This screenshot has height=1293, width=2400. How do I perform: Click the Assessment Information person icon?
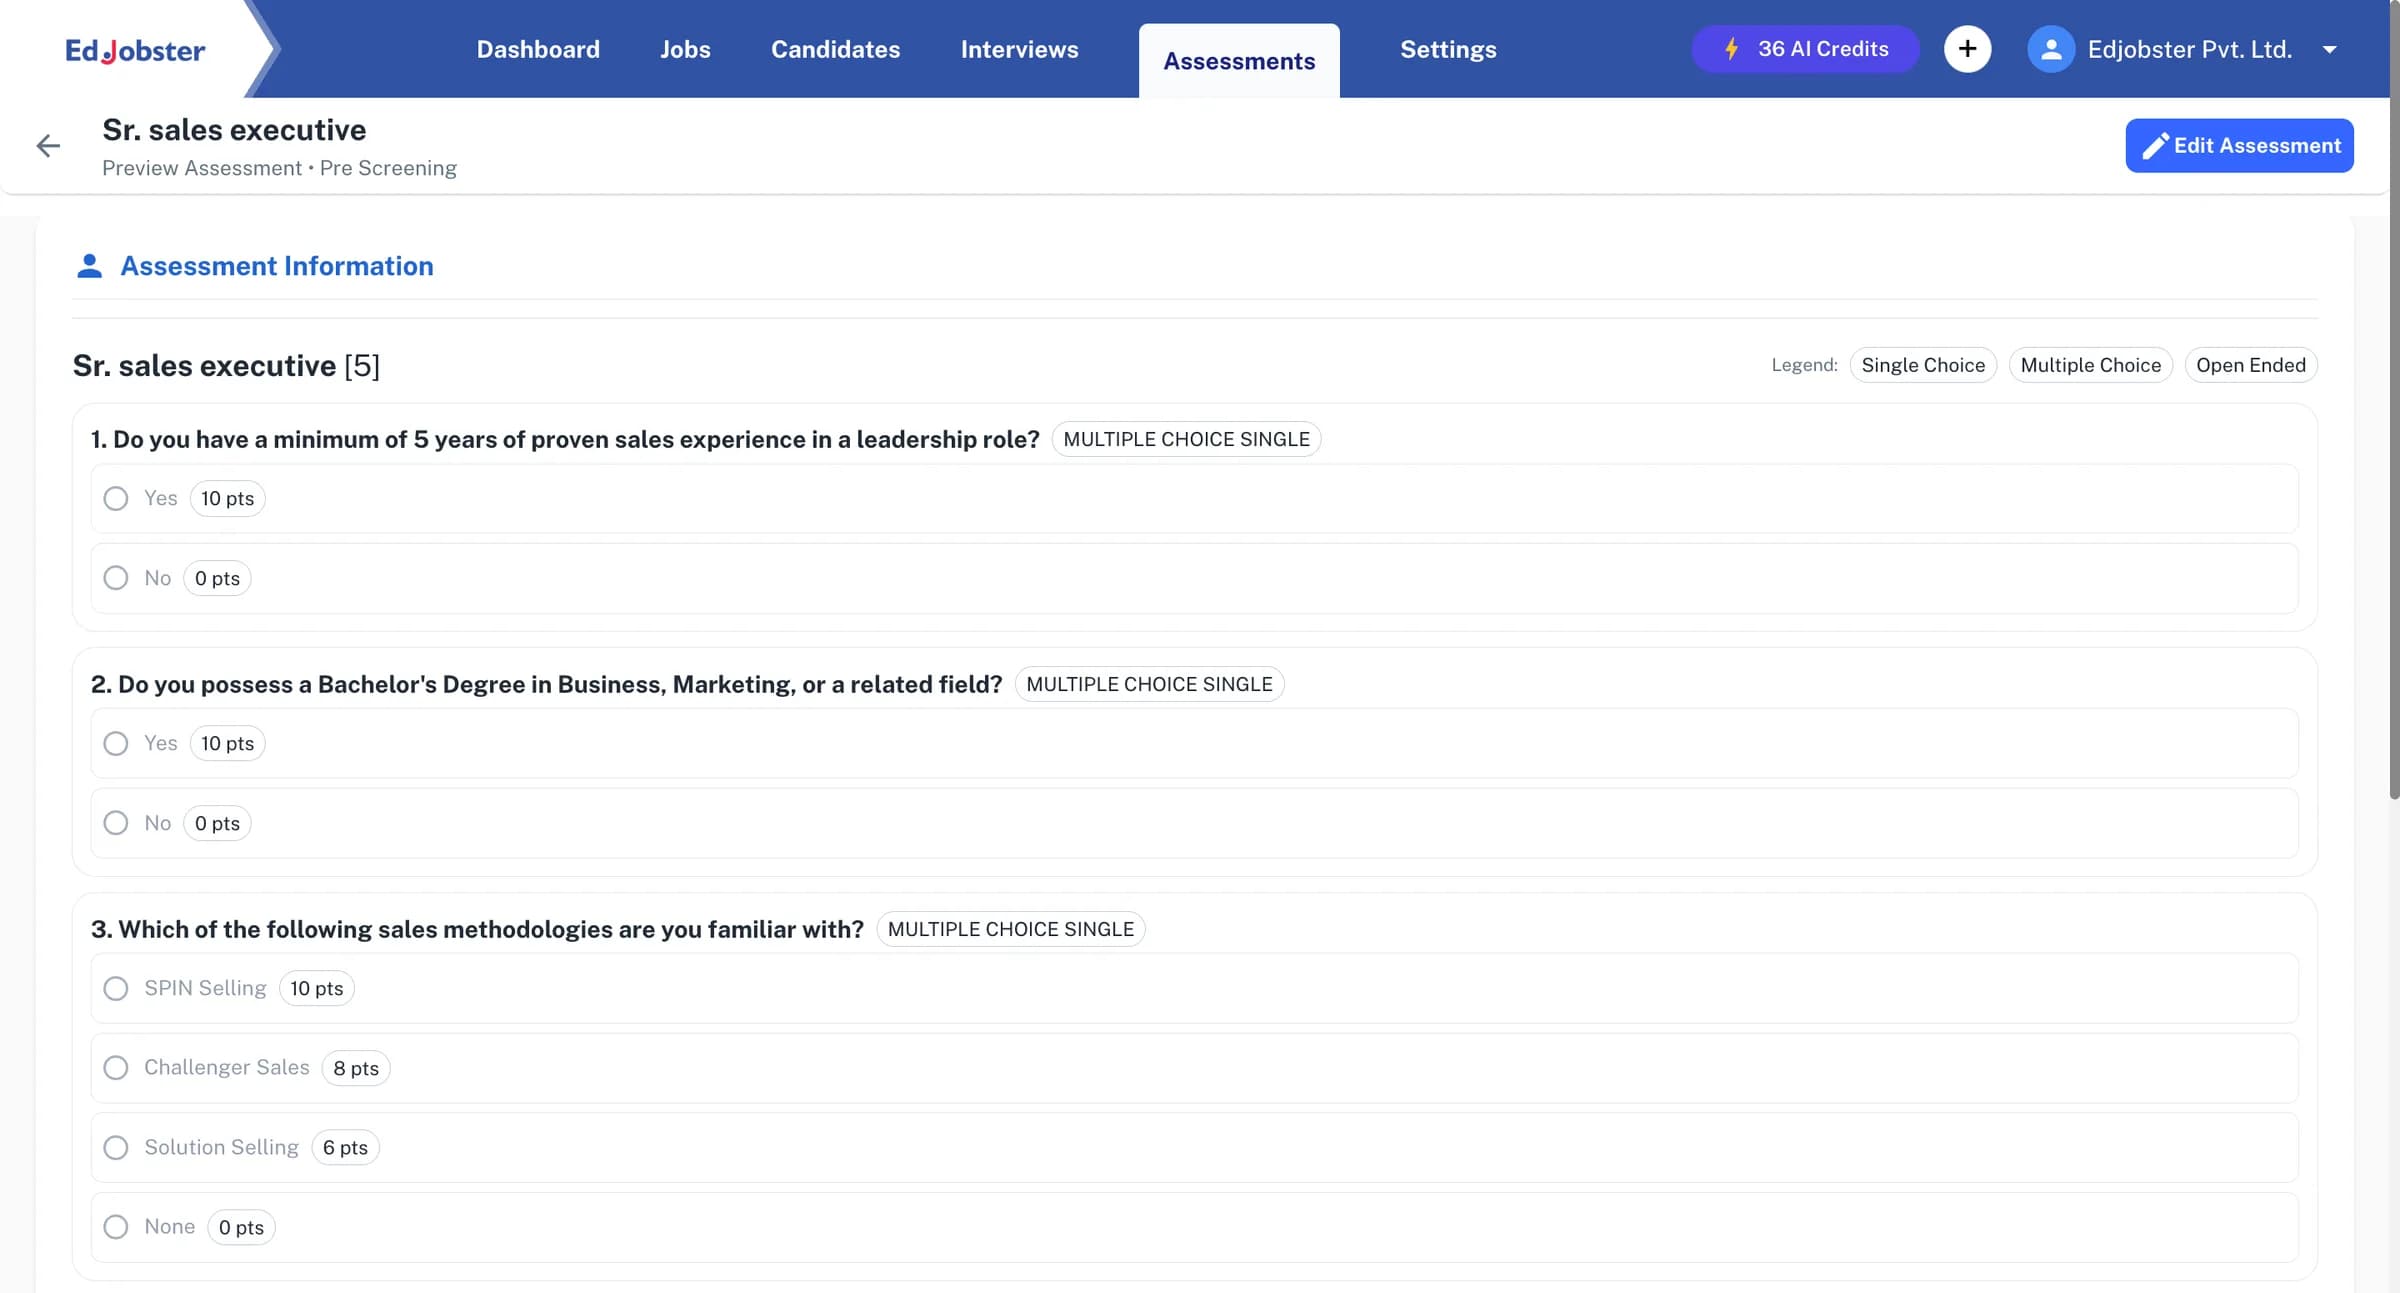coord(90,266)
